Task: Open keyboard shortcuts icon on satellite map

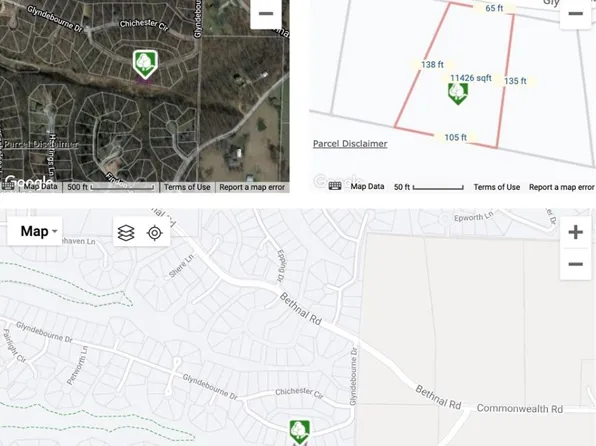Action: coord(8,186)
